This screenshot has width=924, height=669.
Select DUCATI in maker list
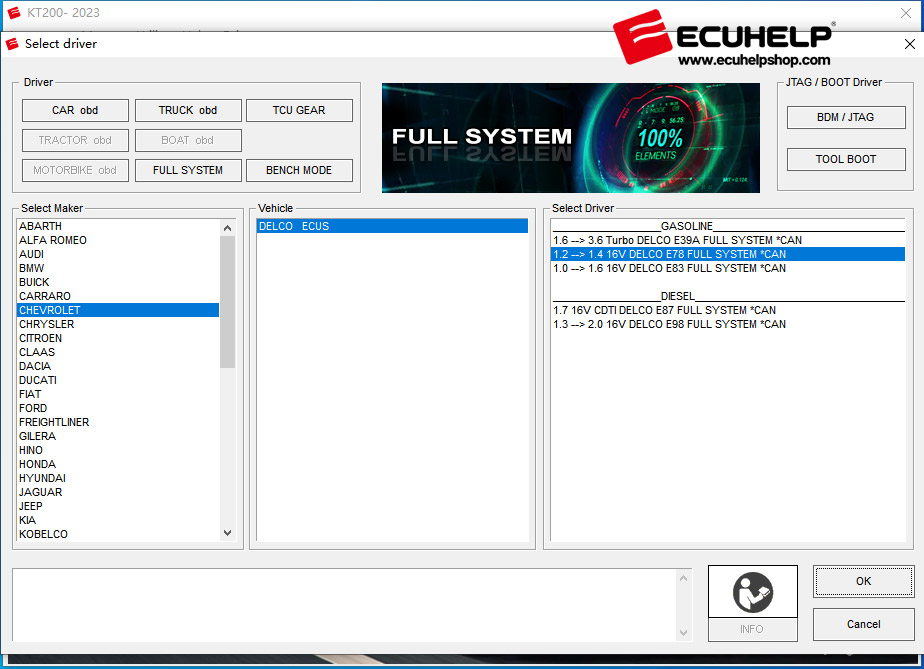(x=118, y=380)
